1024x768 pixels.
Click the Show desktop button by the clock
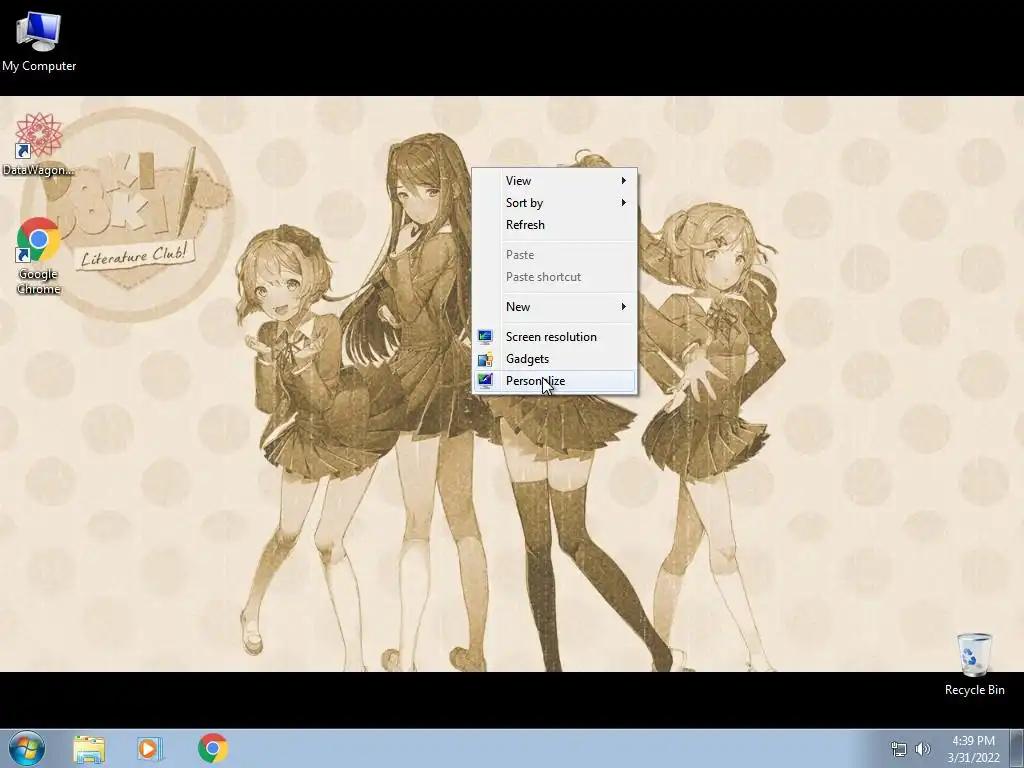(1016, 749)
